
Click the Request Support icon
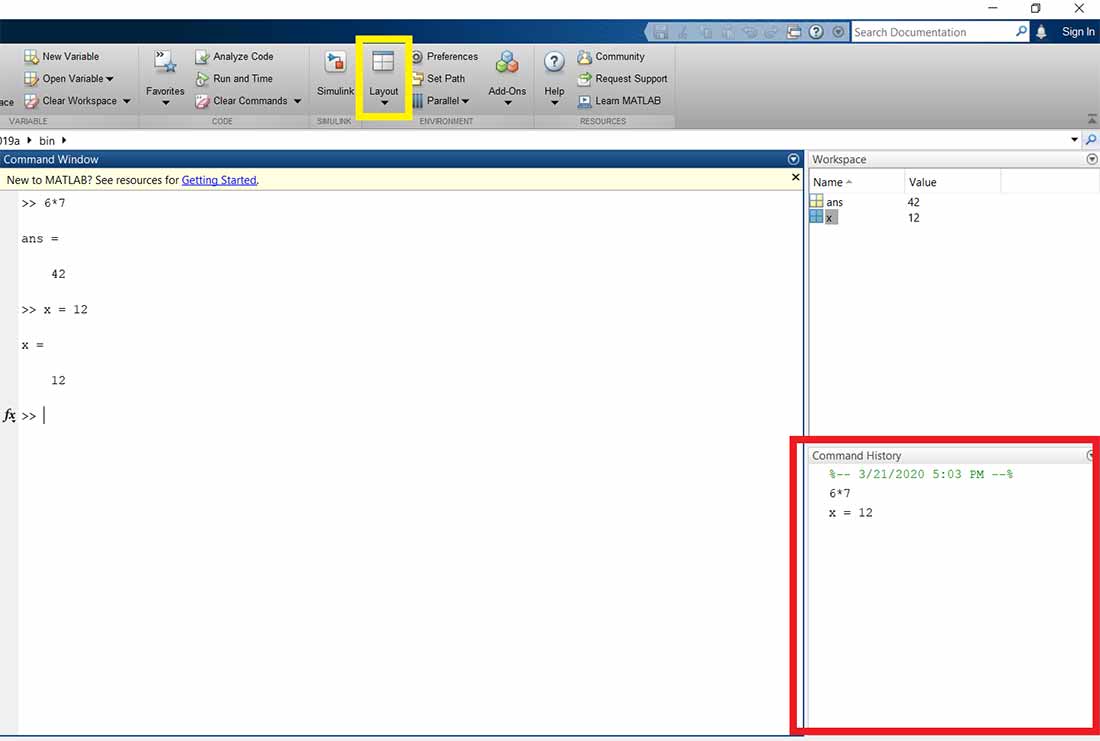584,79
